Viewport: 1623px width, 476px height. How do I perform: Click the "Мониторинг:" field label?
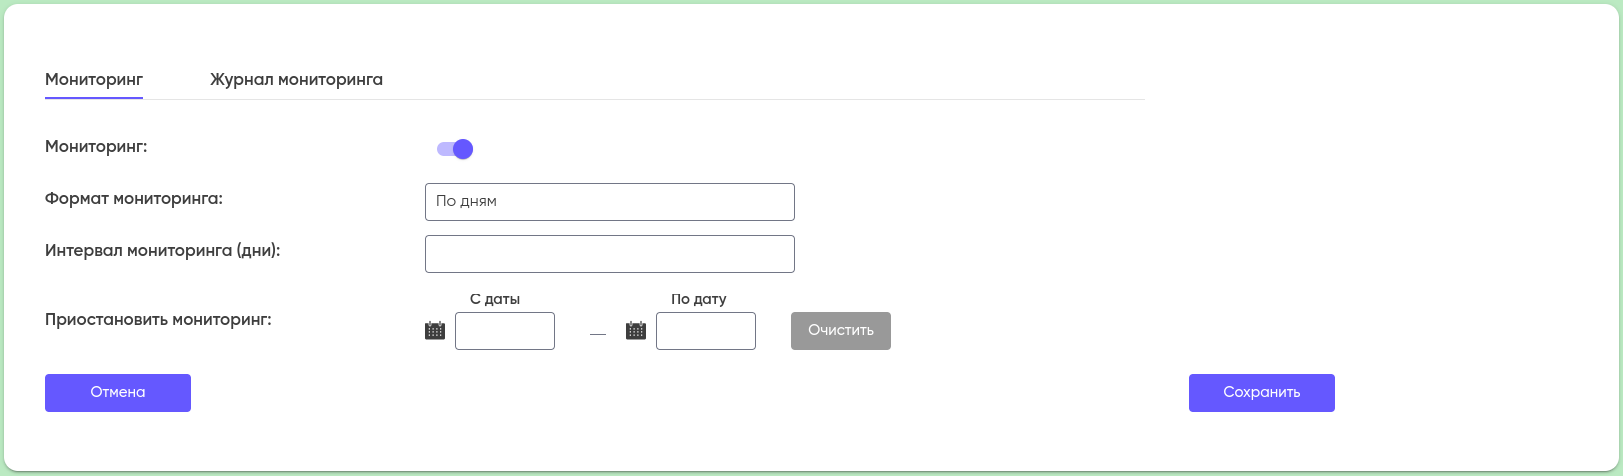pyautogui.click(x=96, y=146)
